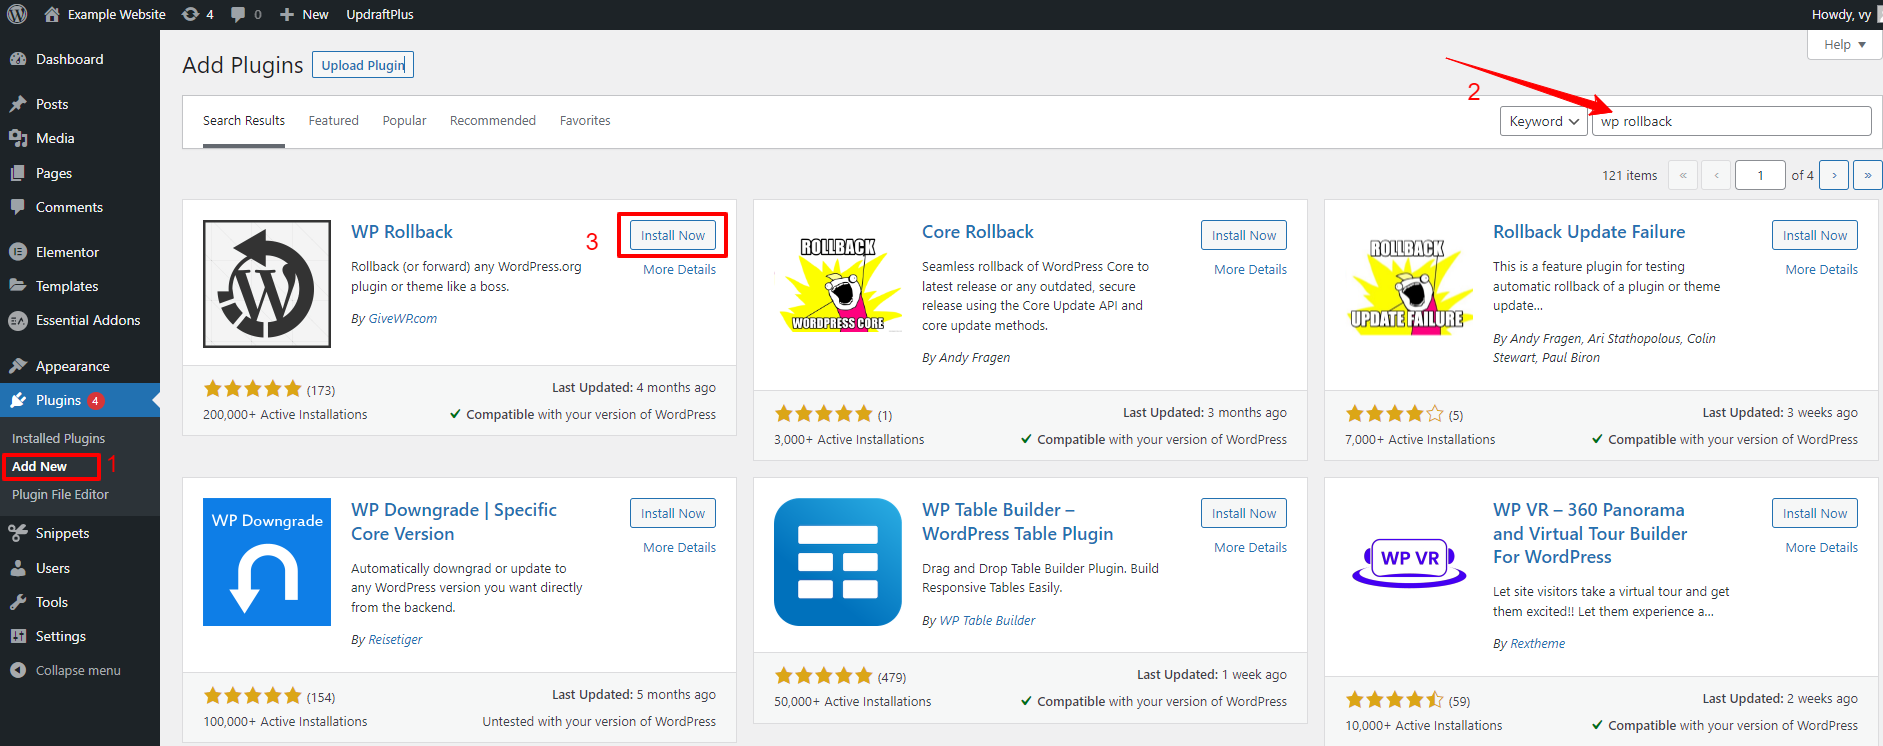The height and width of the screenshot is (746, 1883).
Task: Click the current page number field
Action: click(1760, 175)
